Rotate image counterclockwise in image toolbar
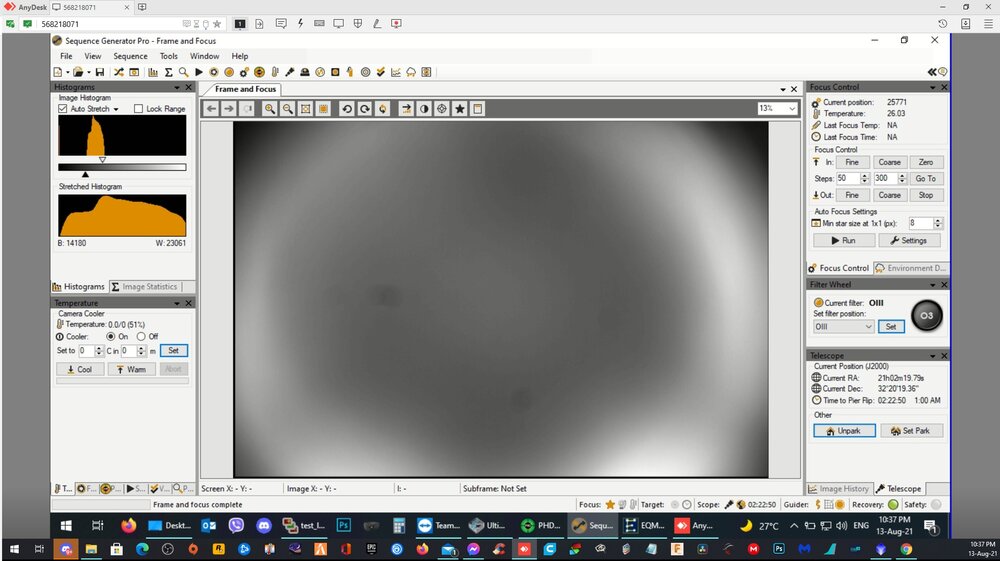This screenshot has width=1000, height=561. click(x=346, y=109)
